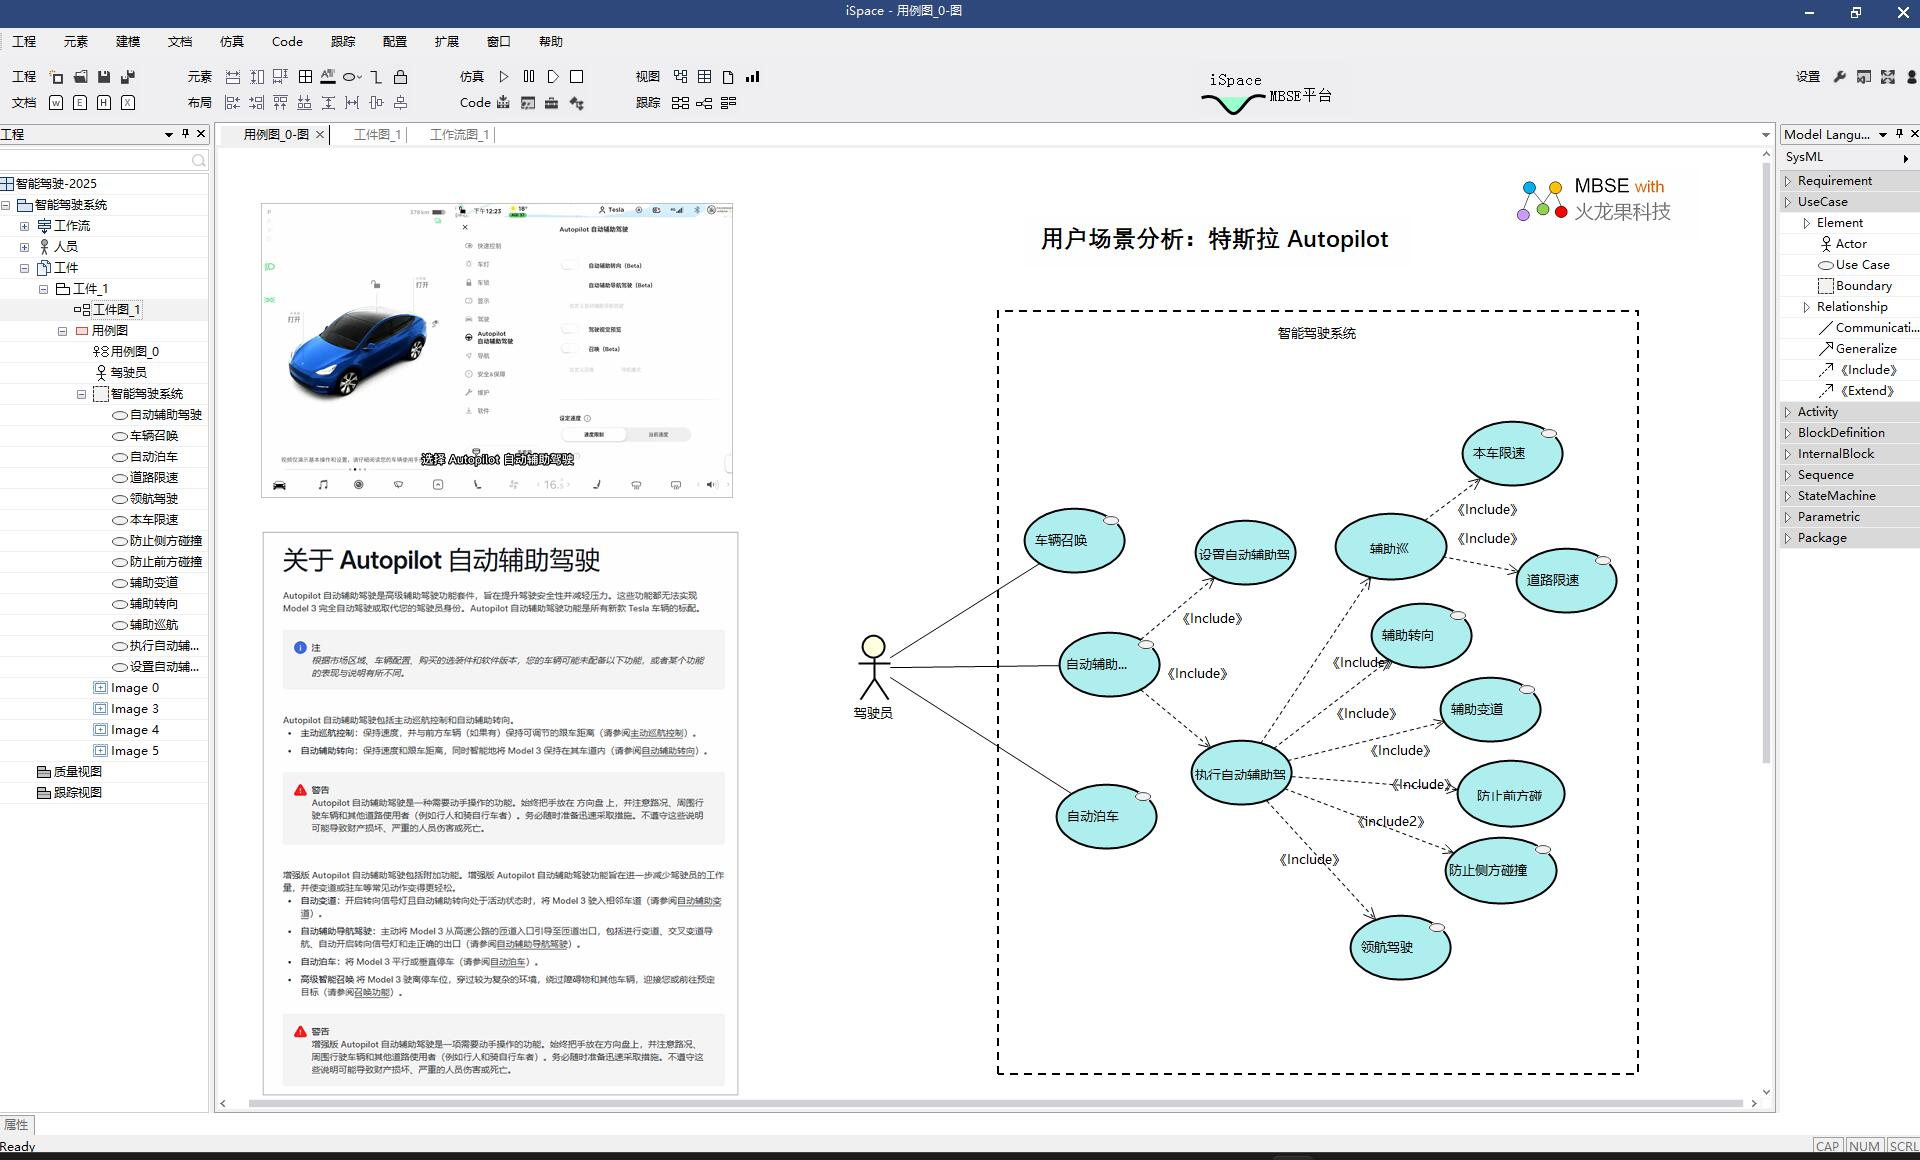This screenshot has width=1920, height=1160.
Task: Click the Tesla Autopilot screenshot image
Action: click(x=497, y=350)
